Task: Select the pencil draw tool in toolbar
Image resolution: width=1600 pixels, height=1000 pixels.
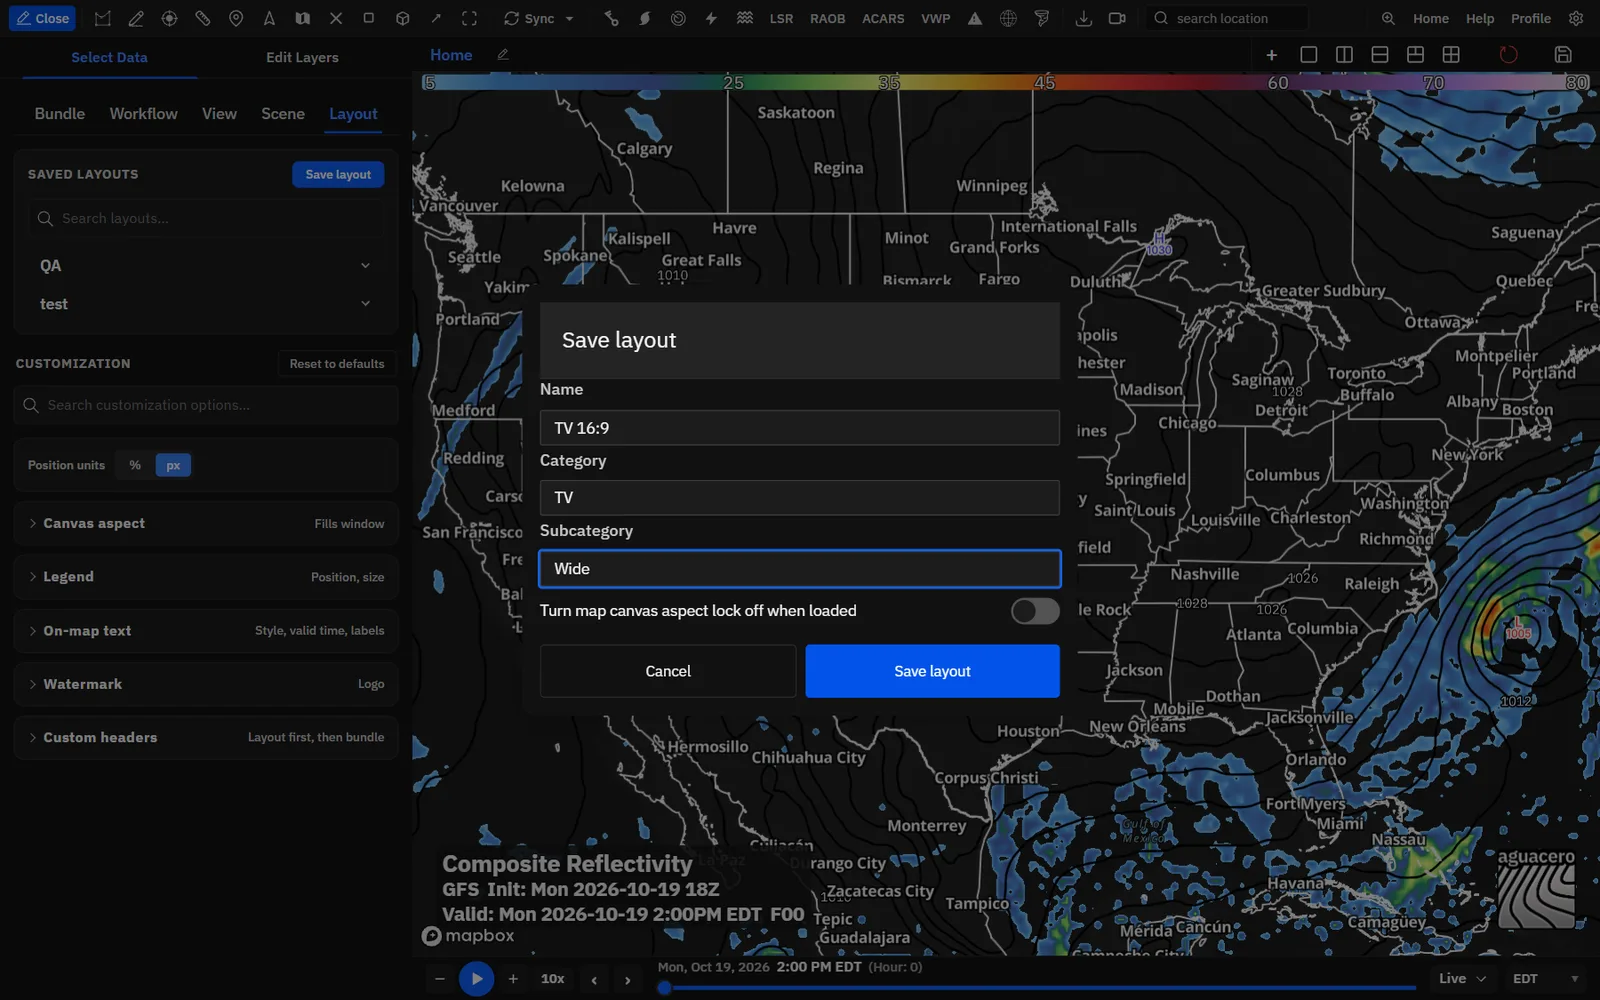Action: 136,18
